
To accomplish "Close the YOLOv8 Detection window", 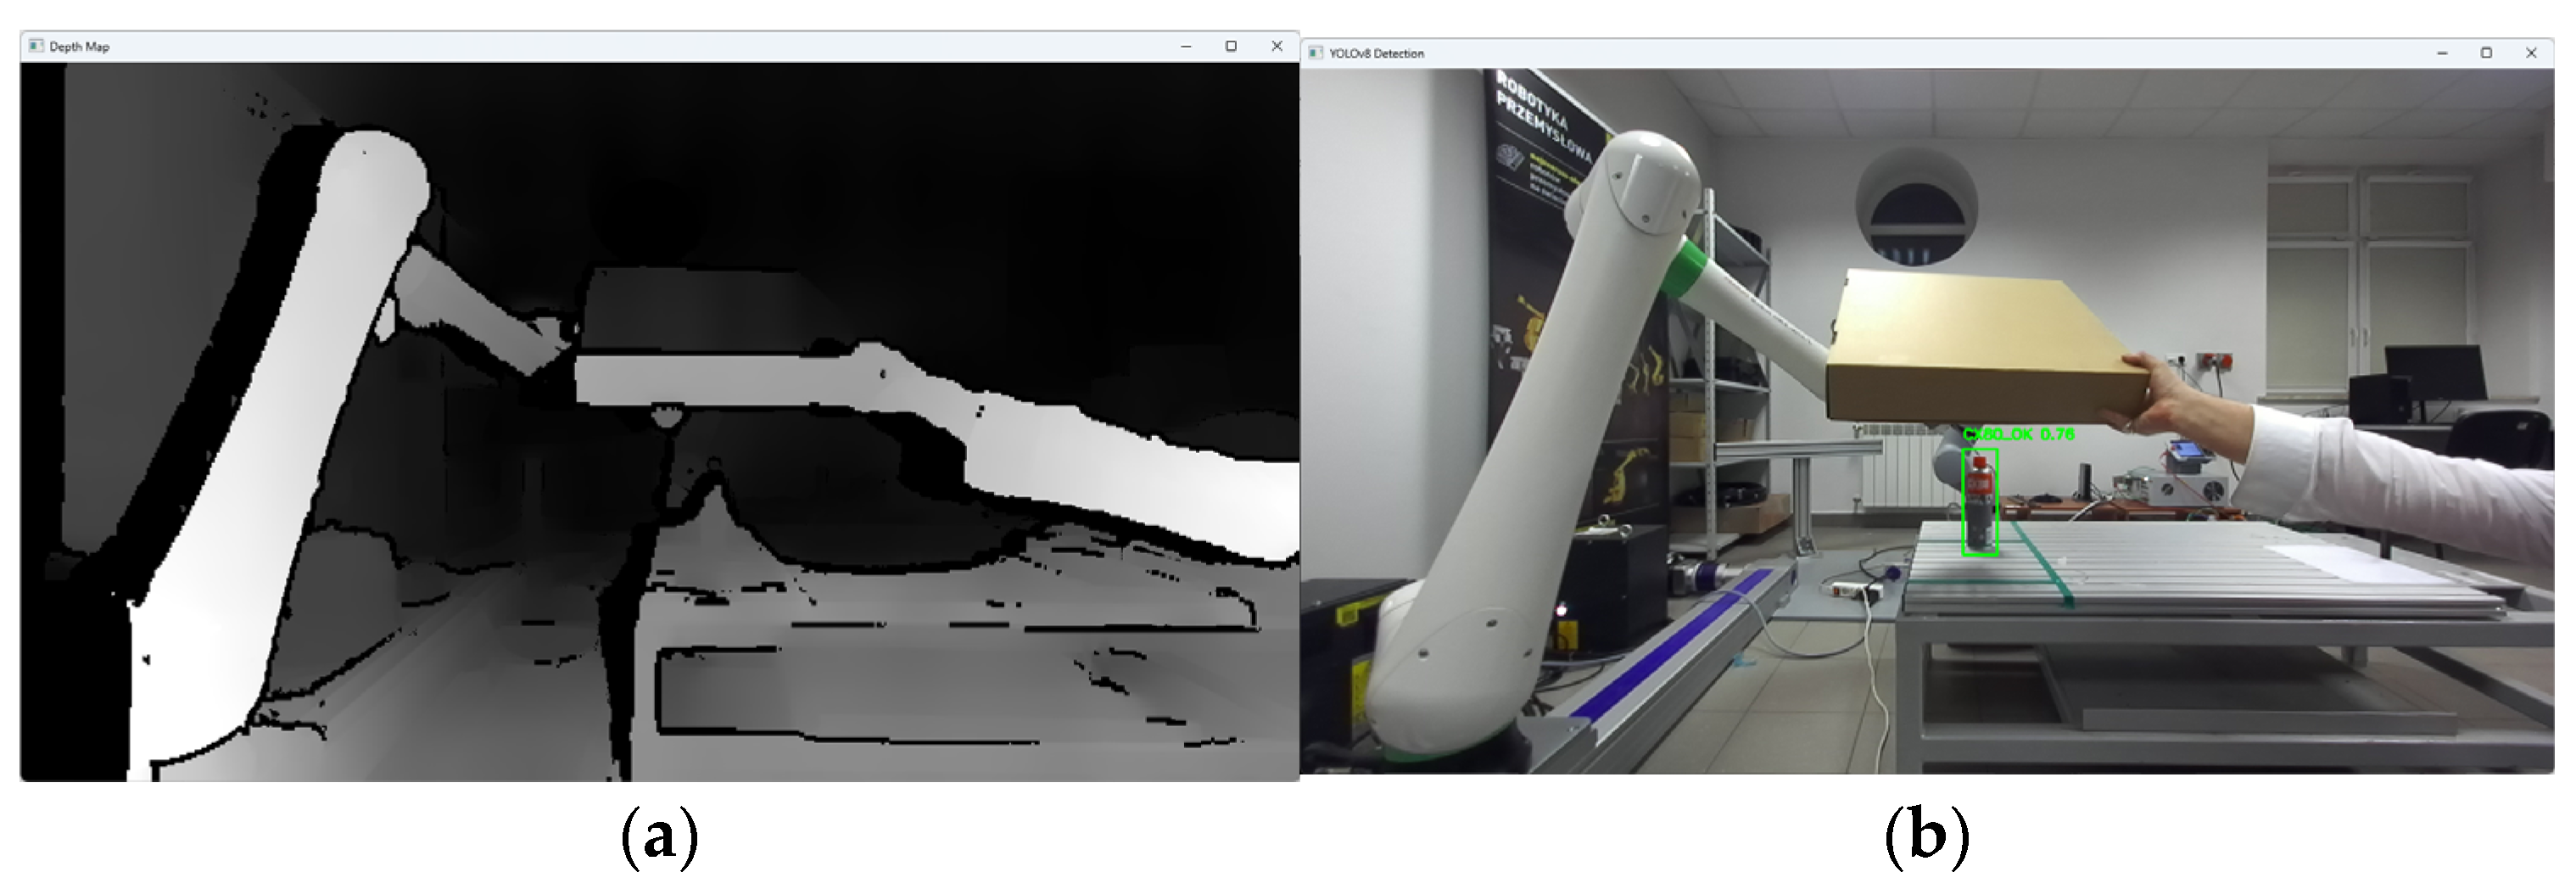I will click(2531, 53).
